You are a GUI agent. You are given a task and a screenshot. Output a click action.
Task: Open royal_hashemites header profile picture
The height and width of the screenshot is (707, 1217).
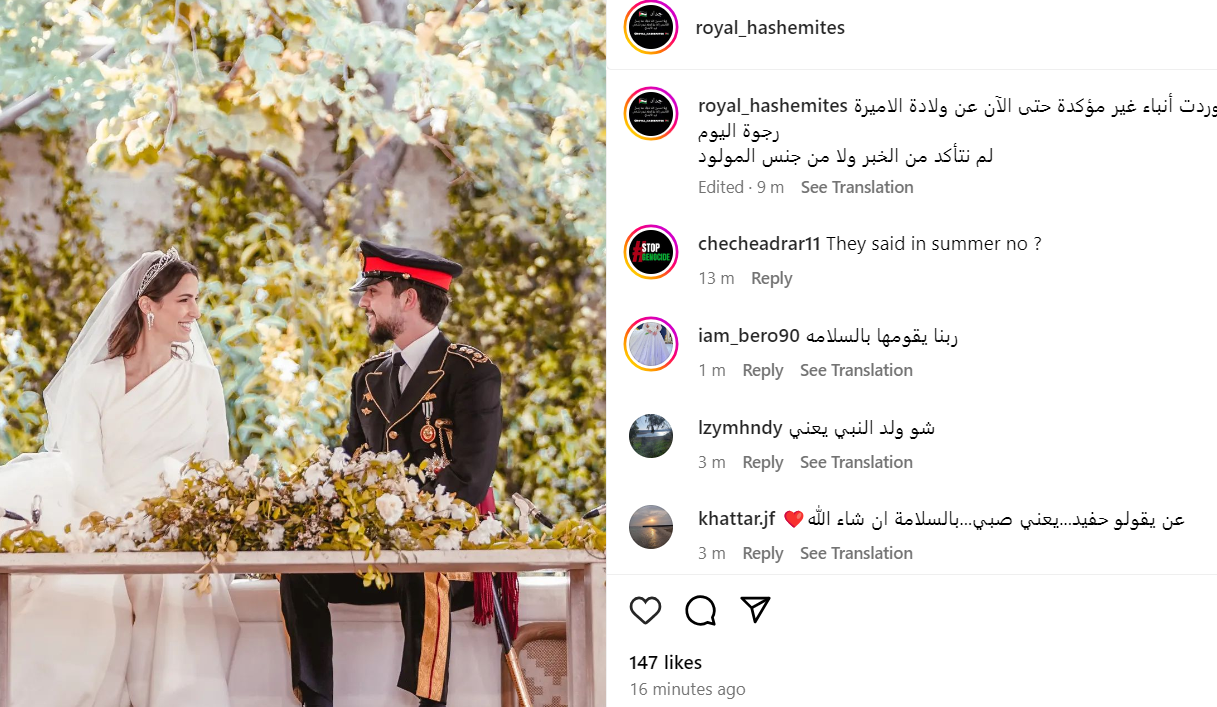651,27
